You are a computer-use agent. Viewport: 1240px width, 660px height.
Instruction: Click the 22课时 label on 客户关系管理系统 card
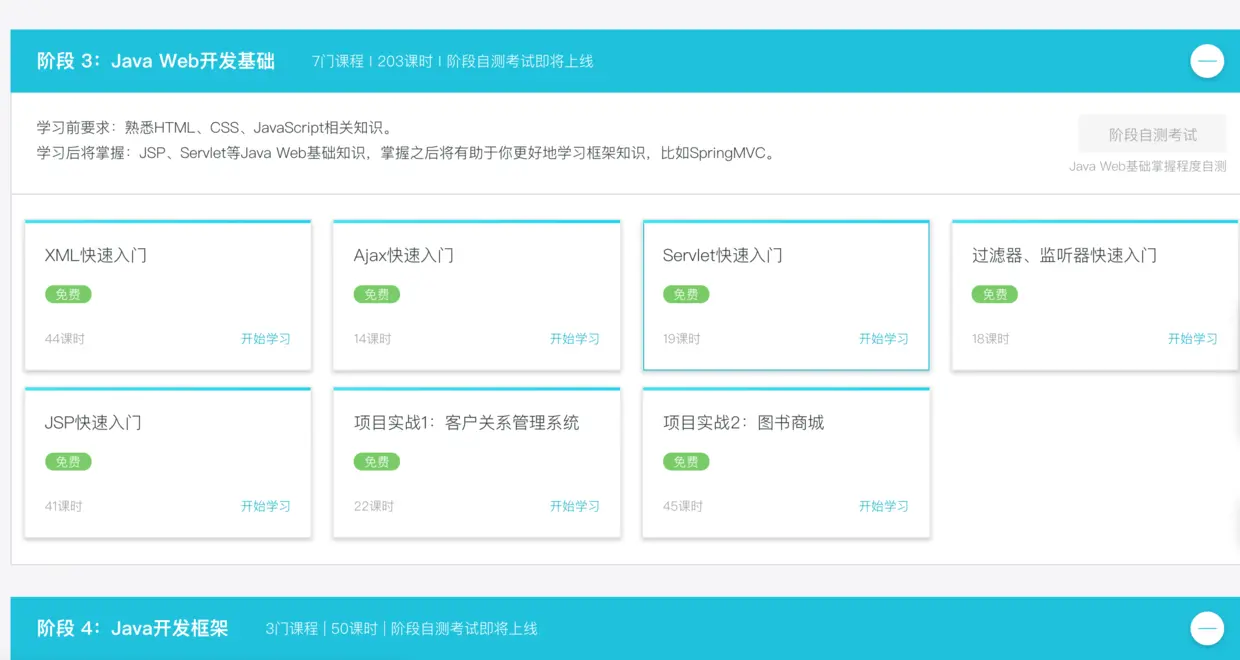pyautogui.click(x=374, y=506)
